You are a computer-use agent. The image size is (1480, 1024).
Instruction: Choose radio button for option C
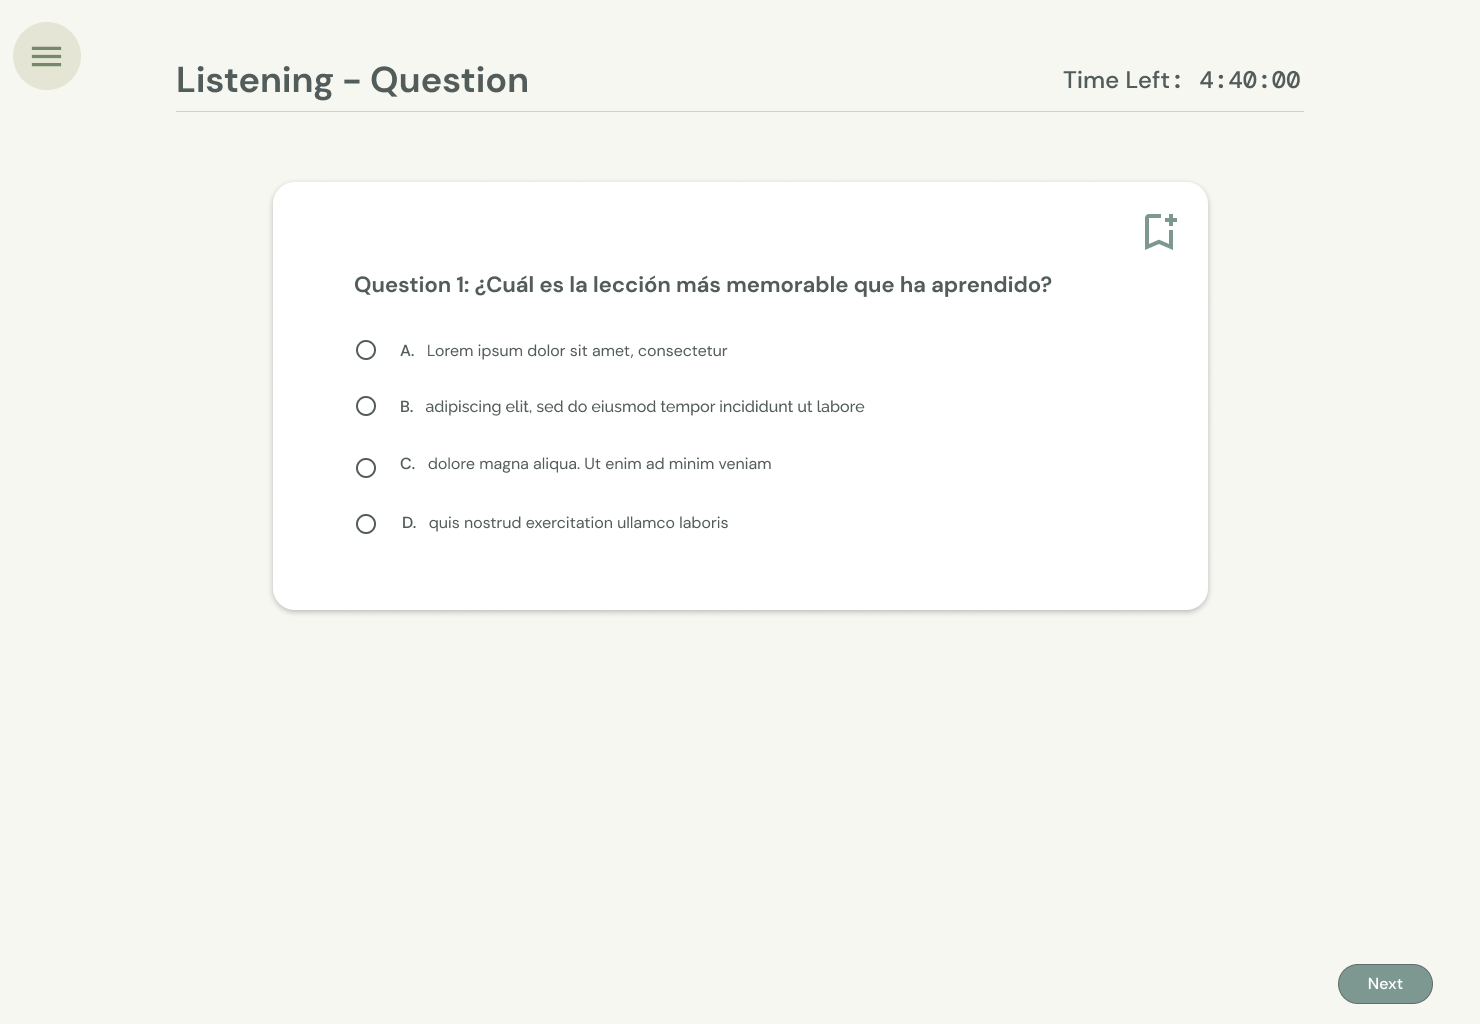pyautogui.click(x=366, y=468)
